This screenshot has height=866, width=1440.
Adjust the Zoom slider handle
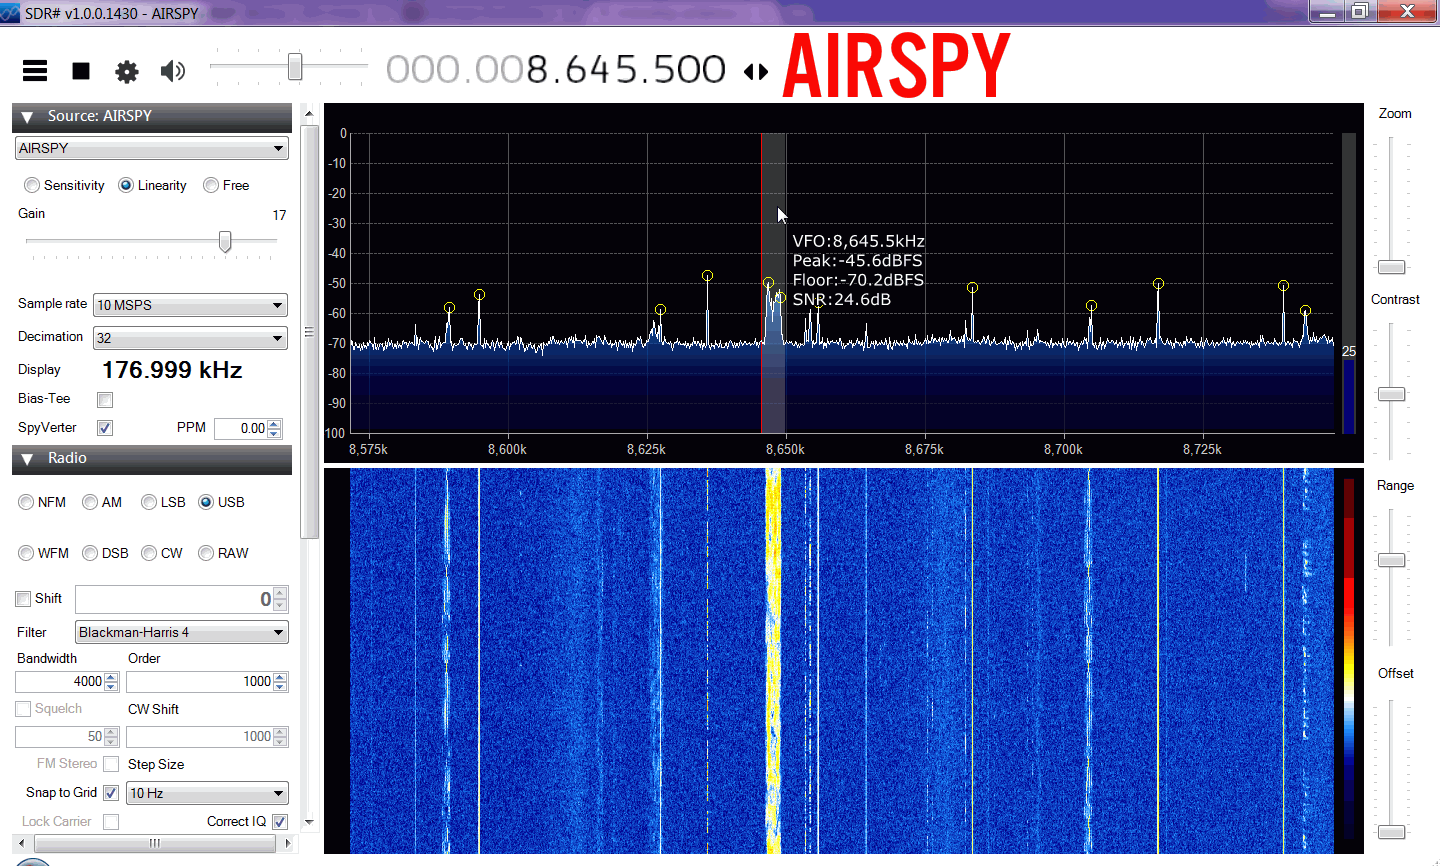1392,268
